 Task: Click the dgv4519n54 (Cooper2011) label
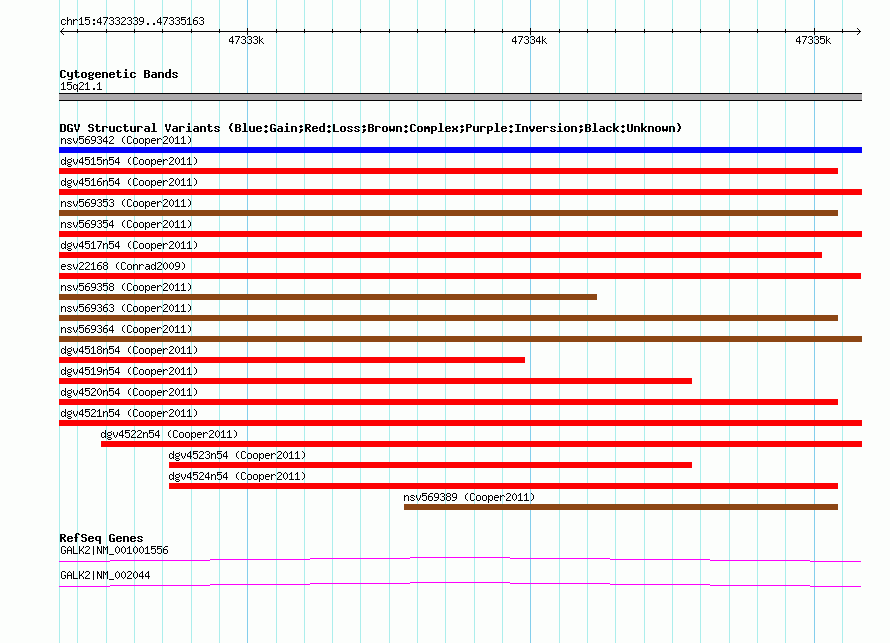click(x=129, y=371)
